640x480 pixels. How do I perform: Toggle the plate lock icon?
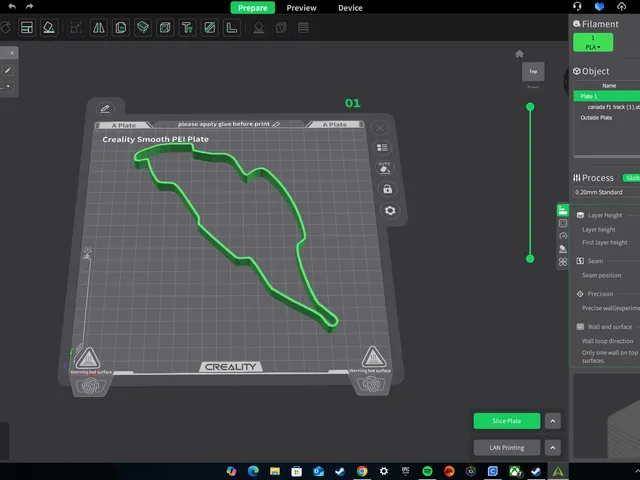(387, 189)
